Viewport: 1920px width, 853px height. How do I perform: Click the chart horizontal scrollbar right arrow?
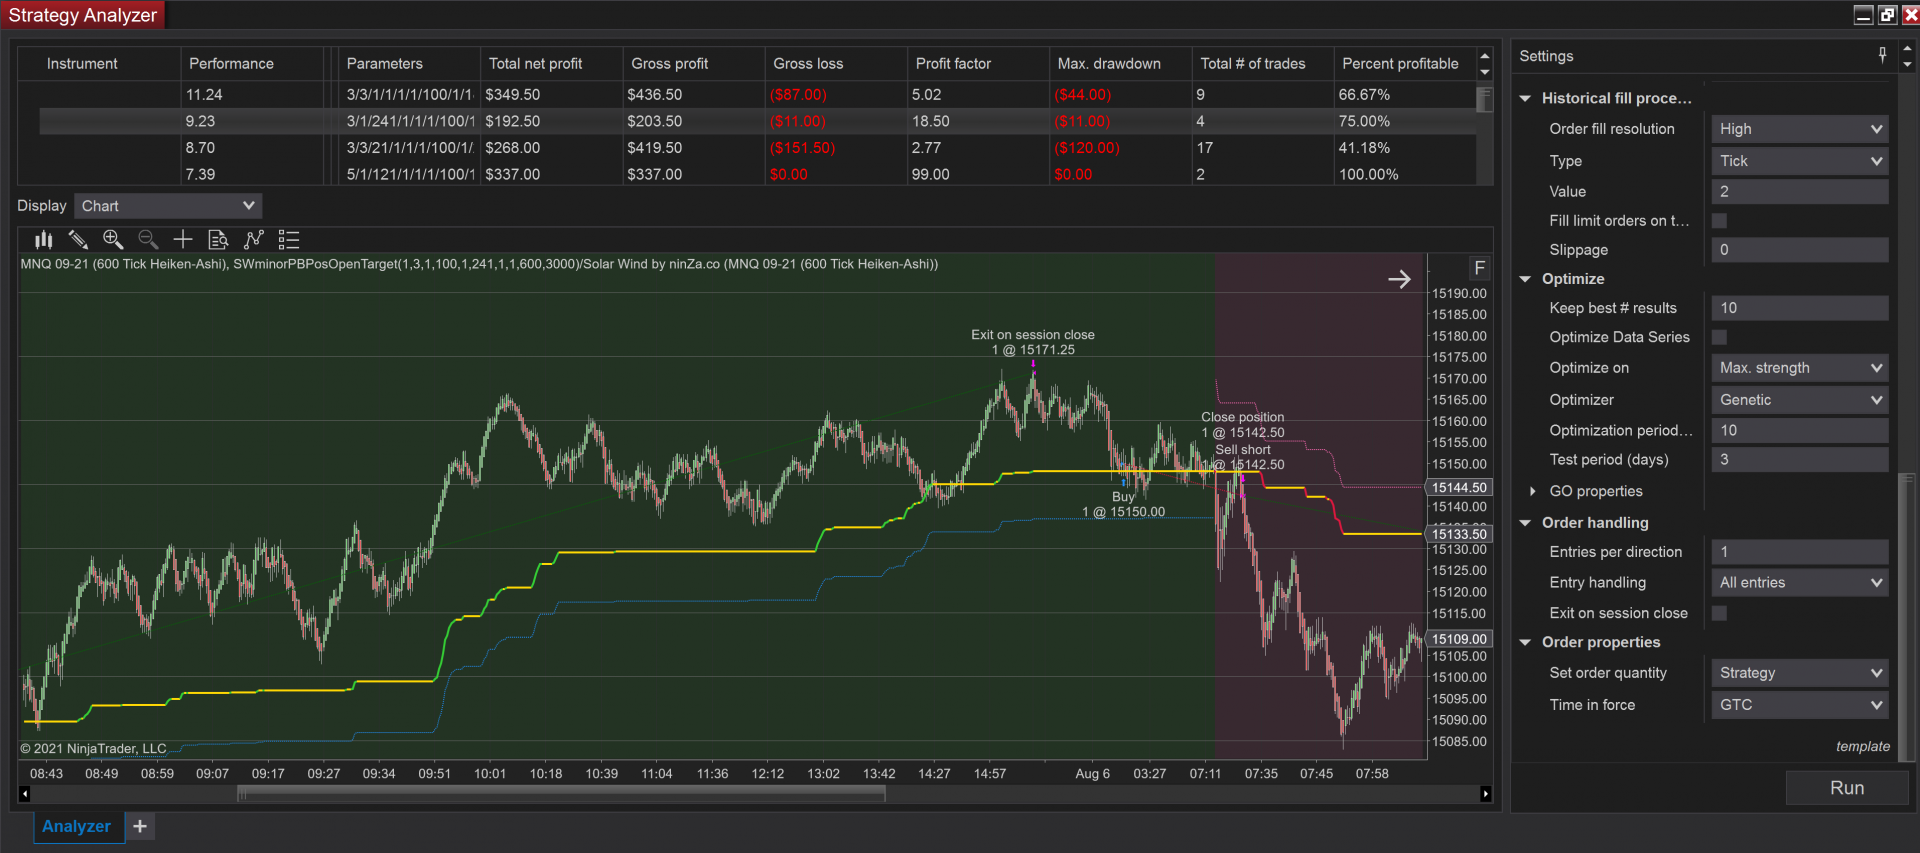coord(1486,794)
